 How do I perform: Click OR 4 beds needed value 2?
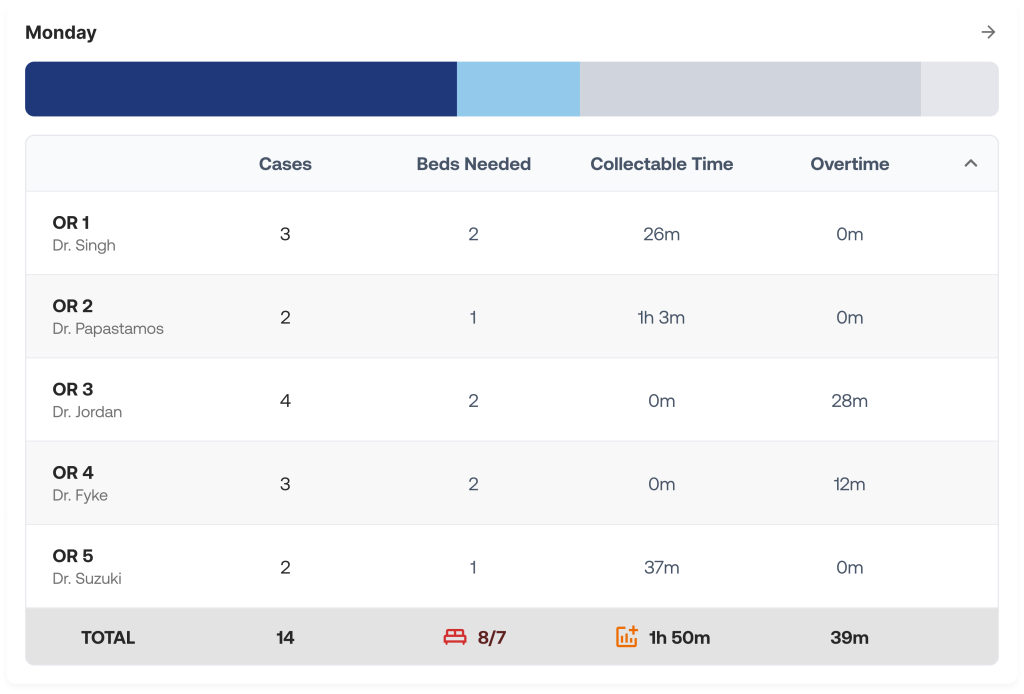coord(473,484)
